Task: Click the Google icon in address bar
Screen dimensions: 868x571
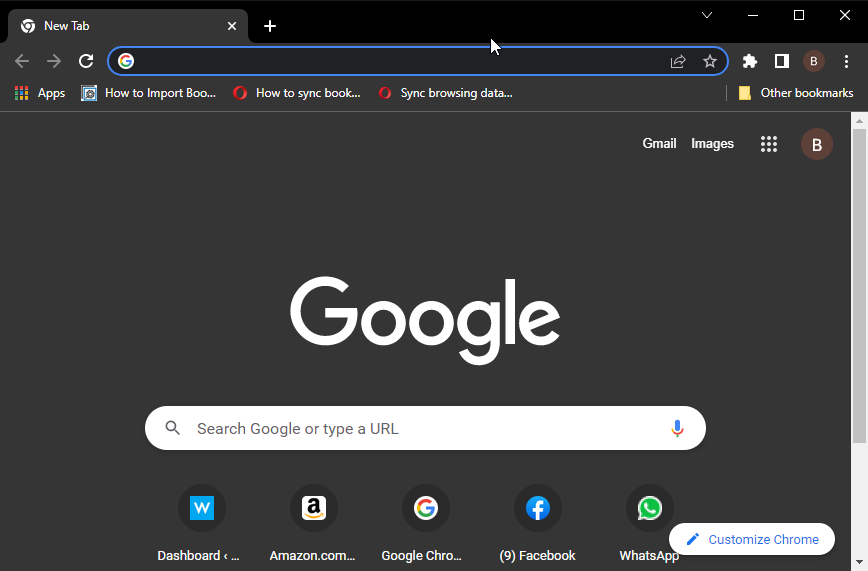Action: click(x=126, y=61)
